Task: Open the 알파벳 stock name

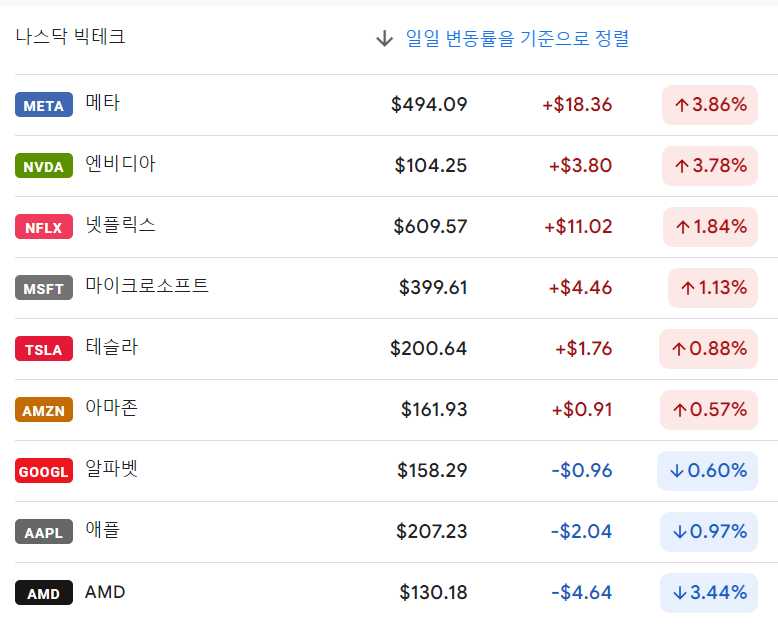Action: click(x=111, y=469)
